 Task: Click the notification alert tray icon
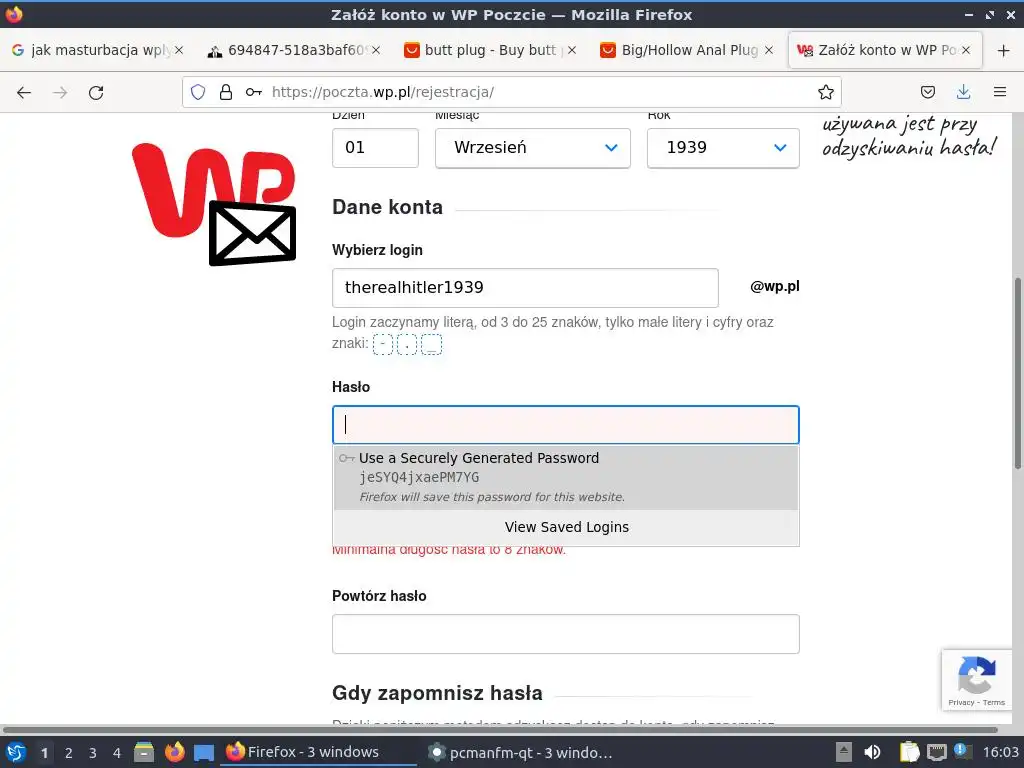click(x=962, y=750)
